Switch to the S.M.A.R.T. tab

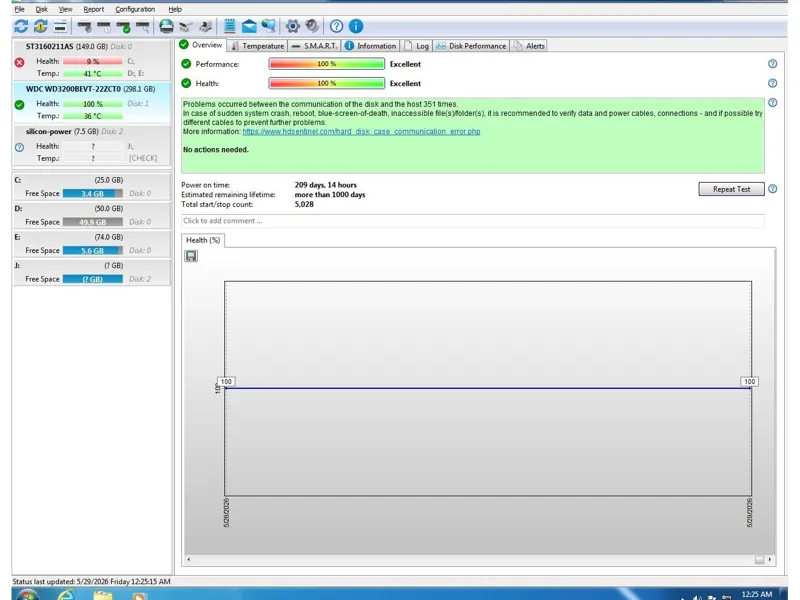click(315, 46)
